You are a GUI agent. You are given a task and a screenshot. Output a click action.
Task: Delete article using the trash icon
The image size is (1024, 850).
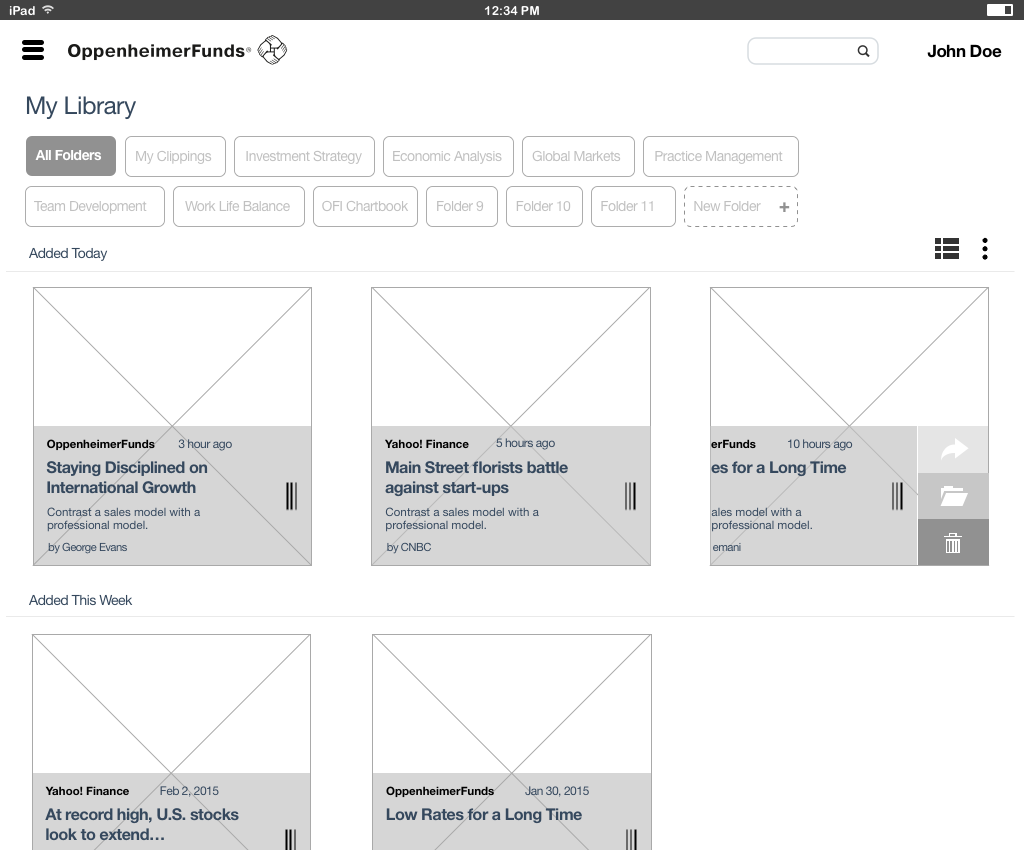953,543
